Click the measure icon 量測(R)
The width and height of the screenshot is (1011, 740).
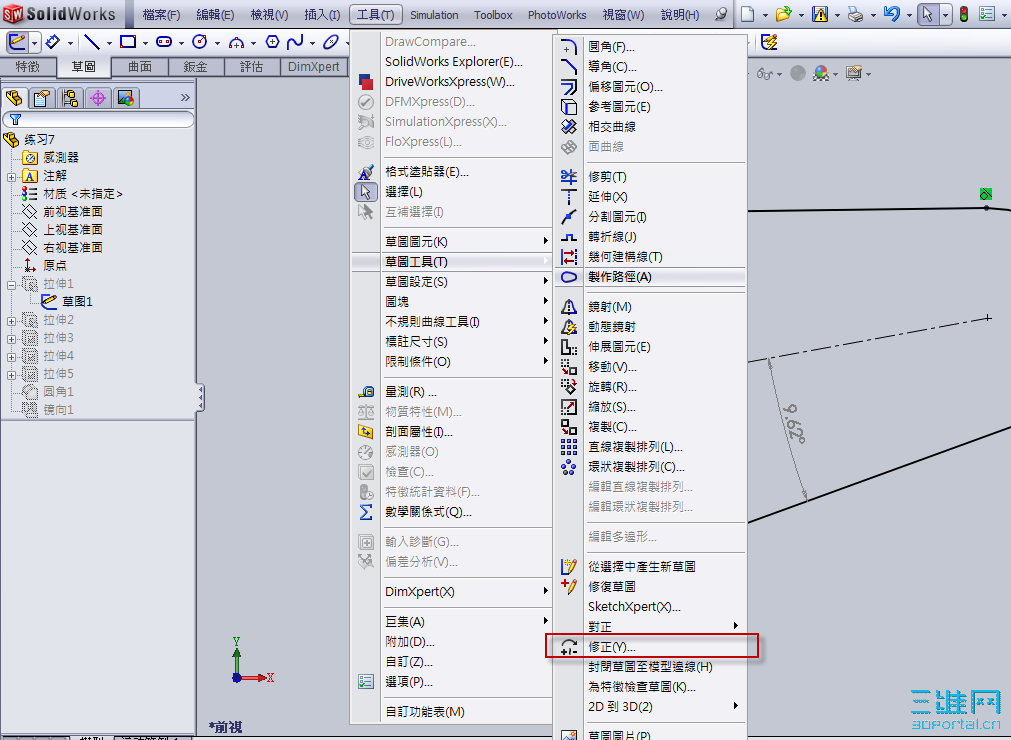point(366,392)
